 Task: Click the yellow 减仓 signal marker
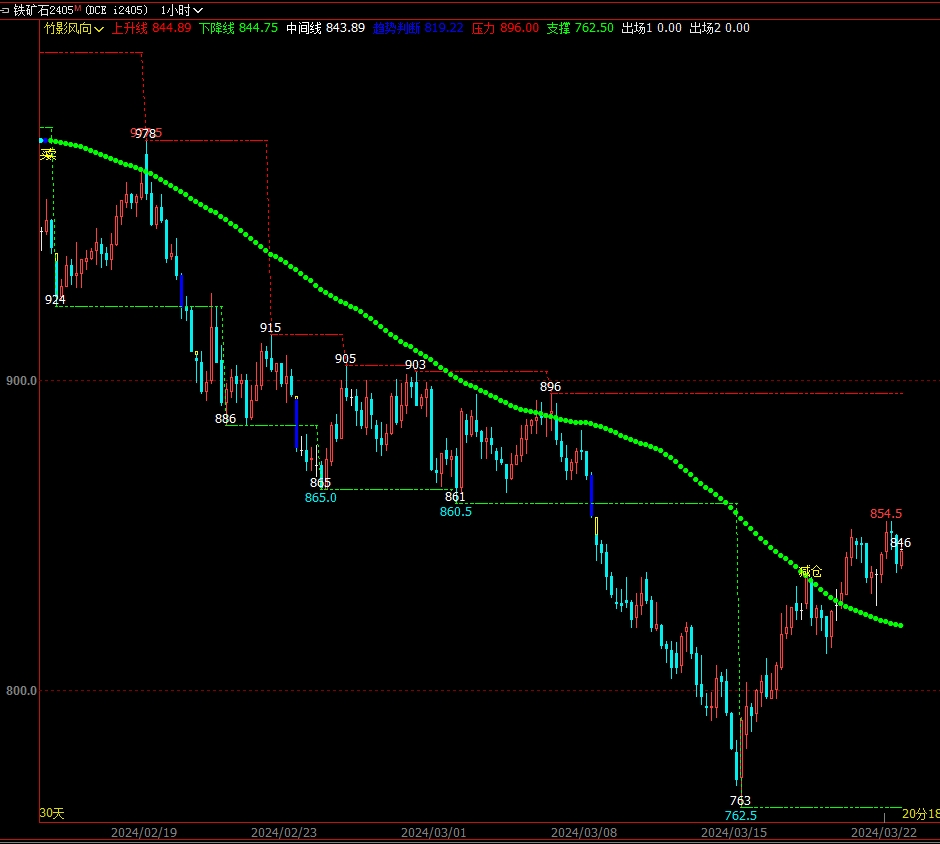pos(810,572)
